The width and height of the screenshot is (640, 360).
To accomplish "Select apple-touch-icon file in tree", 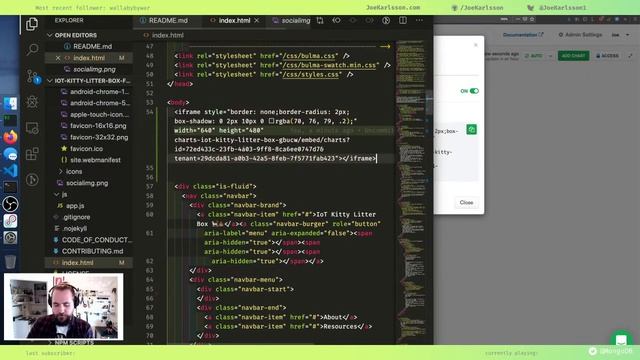I will click(x=99, y=114).
